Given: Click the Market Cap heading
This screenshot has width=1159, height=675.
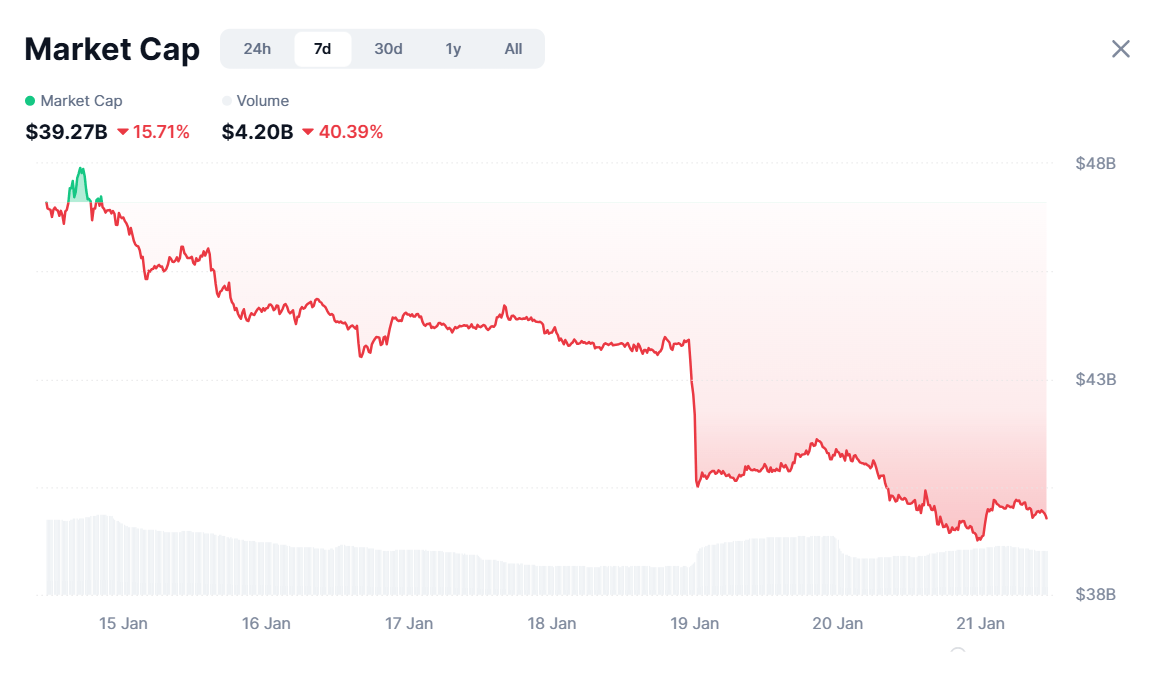Looking at the screenshot, I should click(112, 48).
